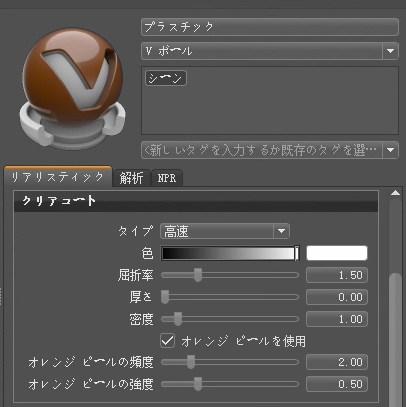Screen dimensions: 406x407
Task: Open the V ボール preview shape dropdown
Action: click(x=270, y=51)
